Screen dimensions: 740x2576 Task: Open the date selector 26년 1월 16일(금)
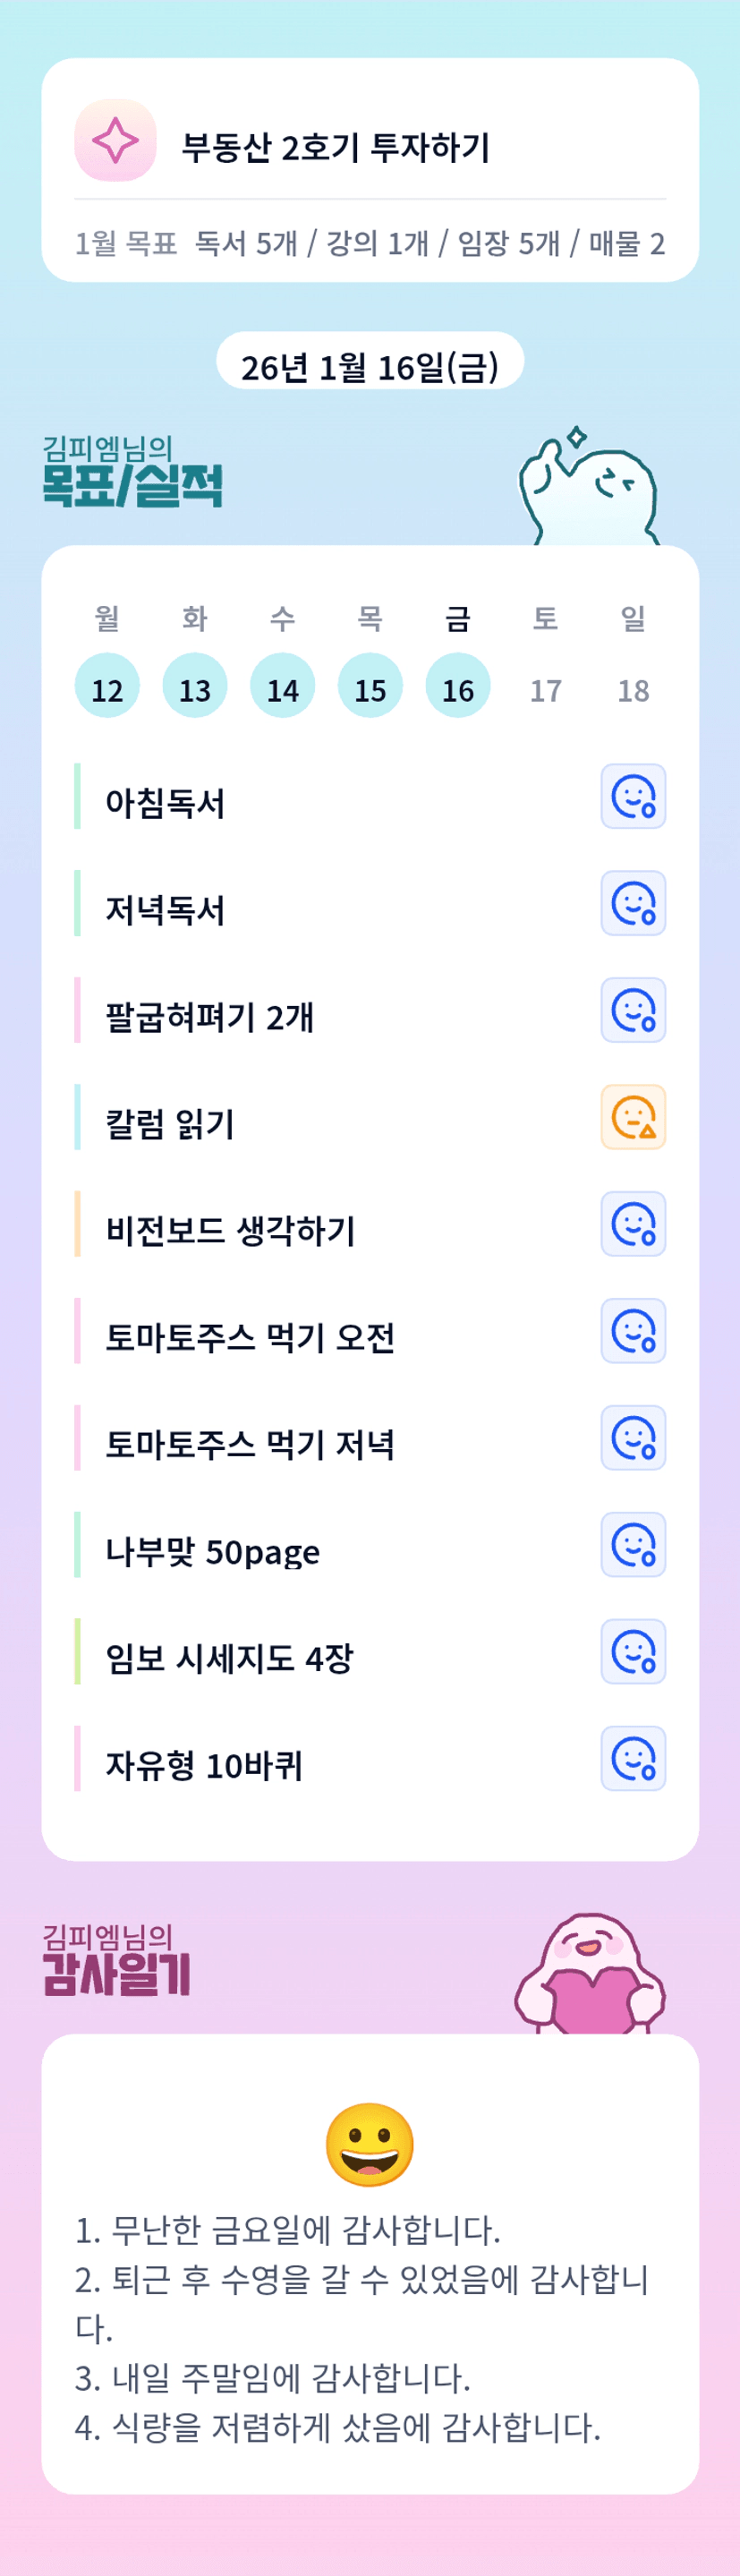click(x=370, y=366)
